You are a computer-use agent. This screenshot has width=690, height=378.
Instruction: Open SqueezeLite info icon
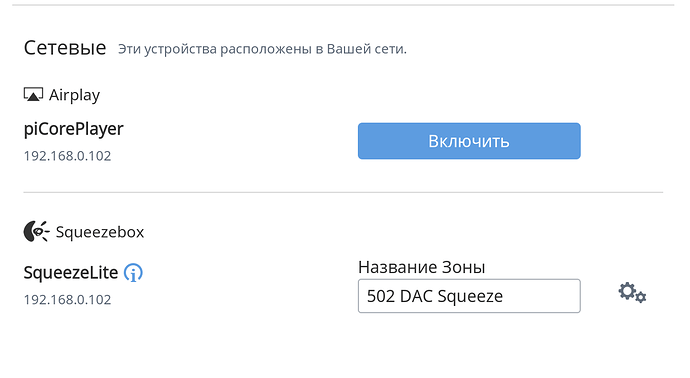133,273
